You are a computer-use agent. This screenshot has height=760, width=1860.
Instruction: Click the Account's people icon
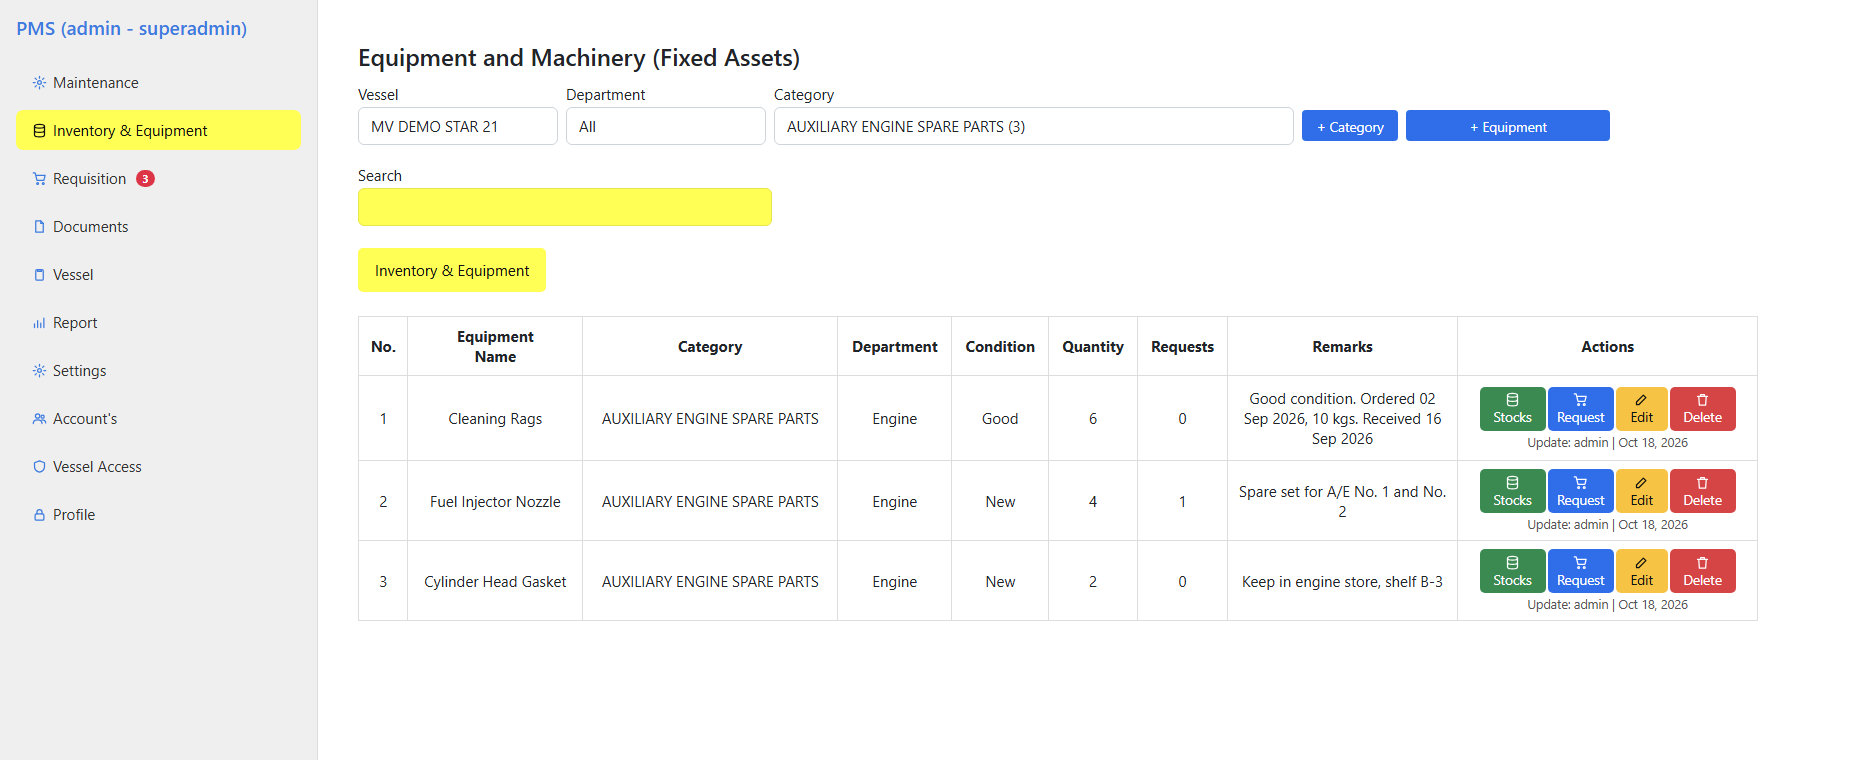[x=39, y=419]
